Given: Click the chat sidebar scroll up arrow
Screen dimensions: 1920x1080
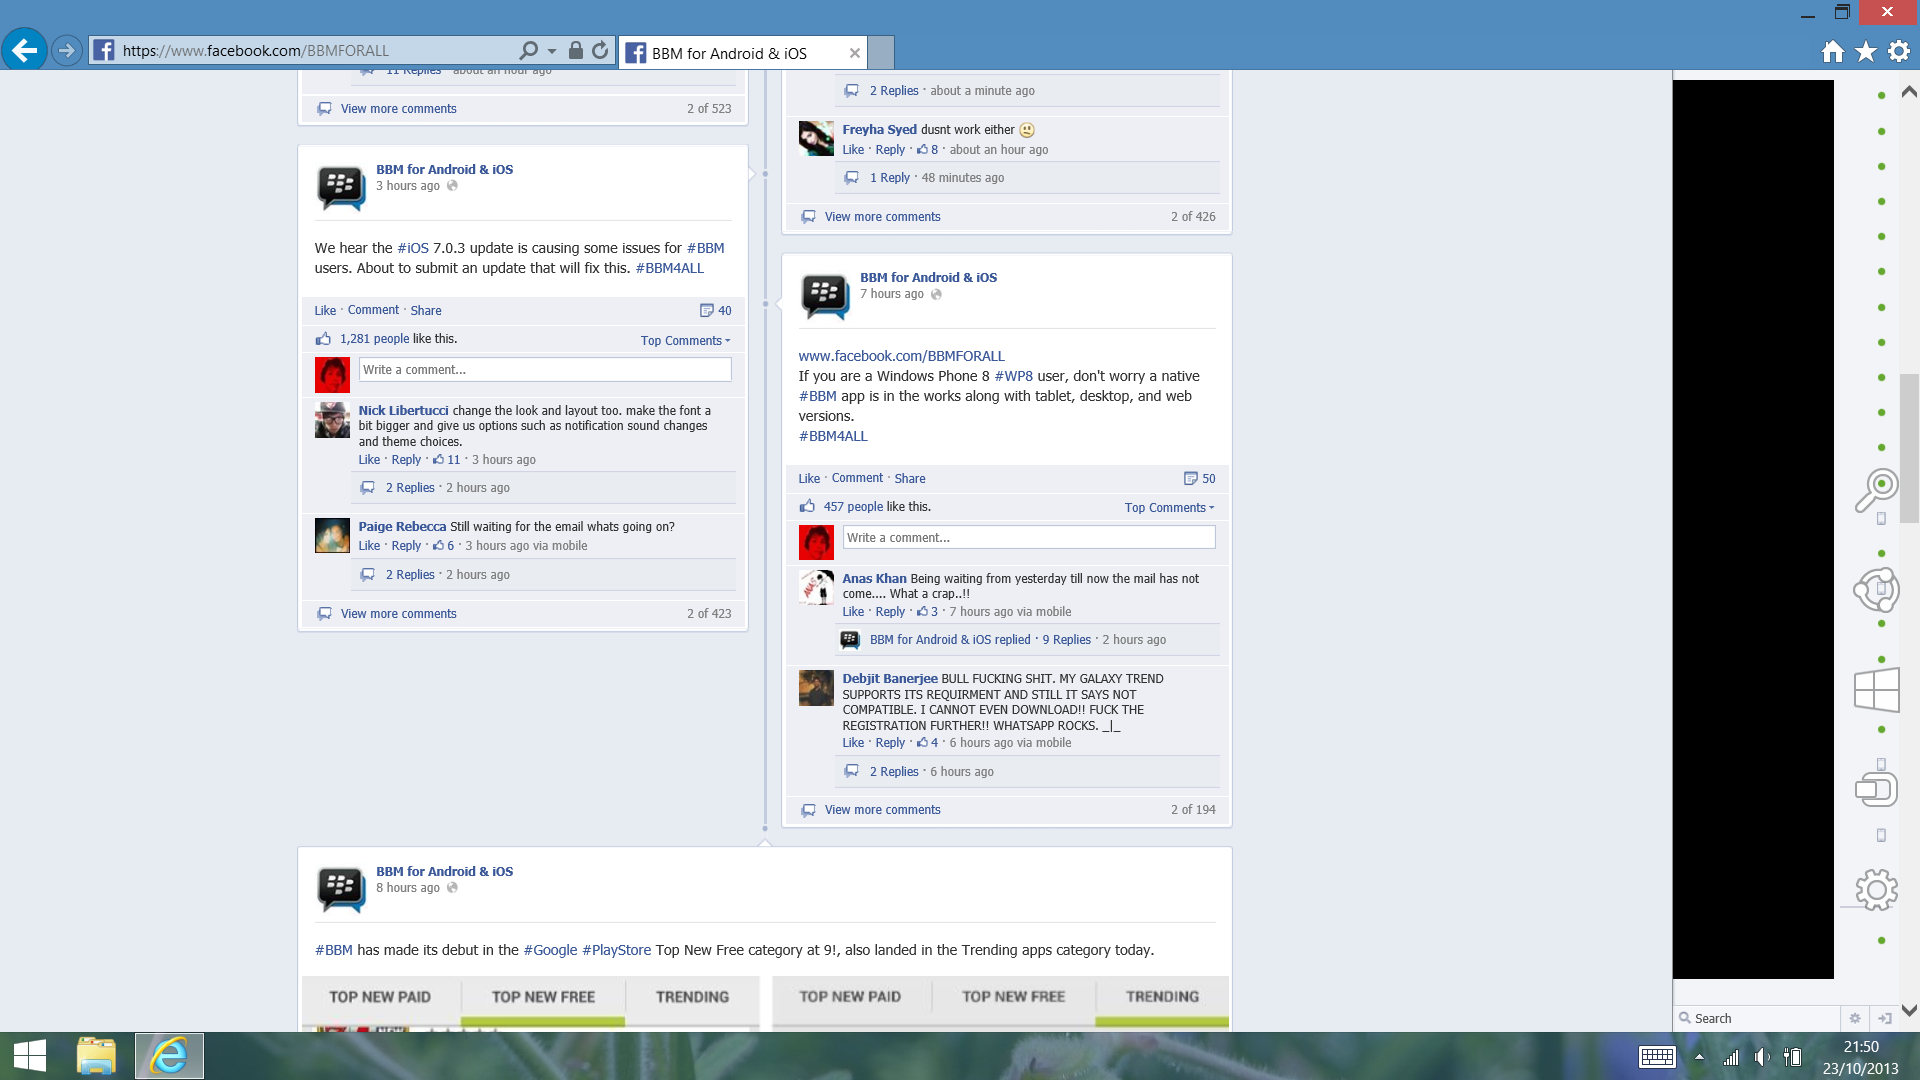Looking at the screenshot, I should 1908,92.
